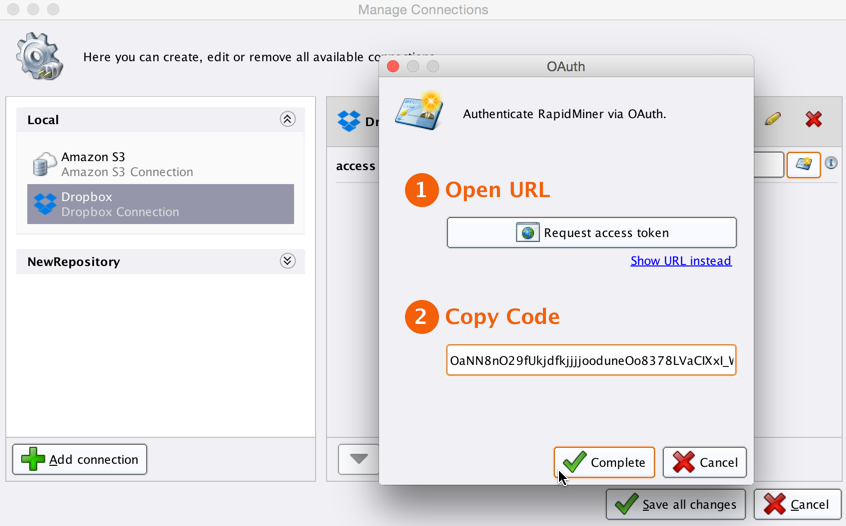Screen dimensions: 846x526
Task: Confirm with the Complete button
Action: [x=604, y=462]
